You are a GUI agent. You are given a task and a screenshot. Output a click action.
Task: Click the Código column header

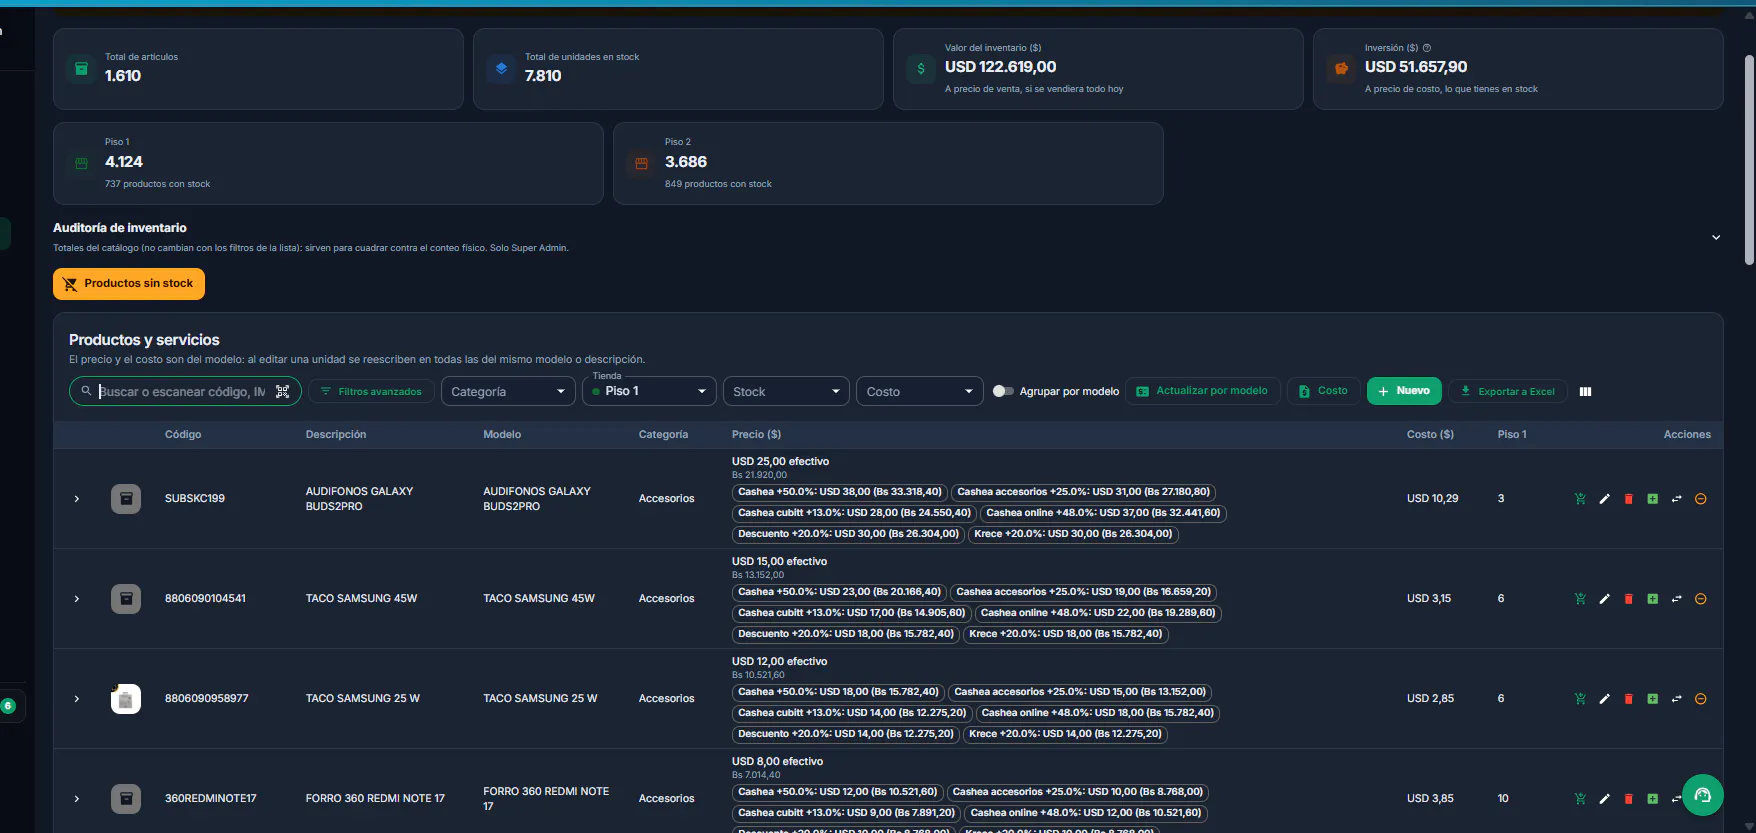tap(183, 435)
